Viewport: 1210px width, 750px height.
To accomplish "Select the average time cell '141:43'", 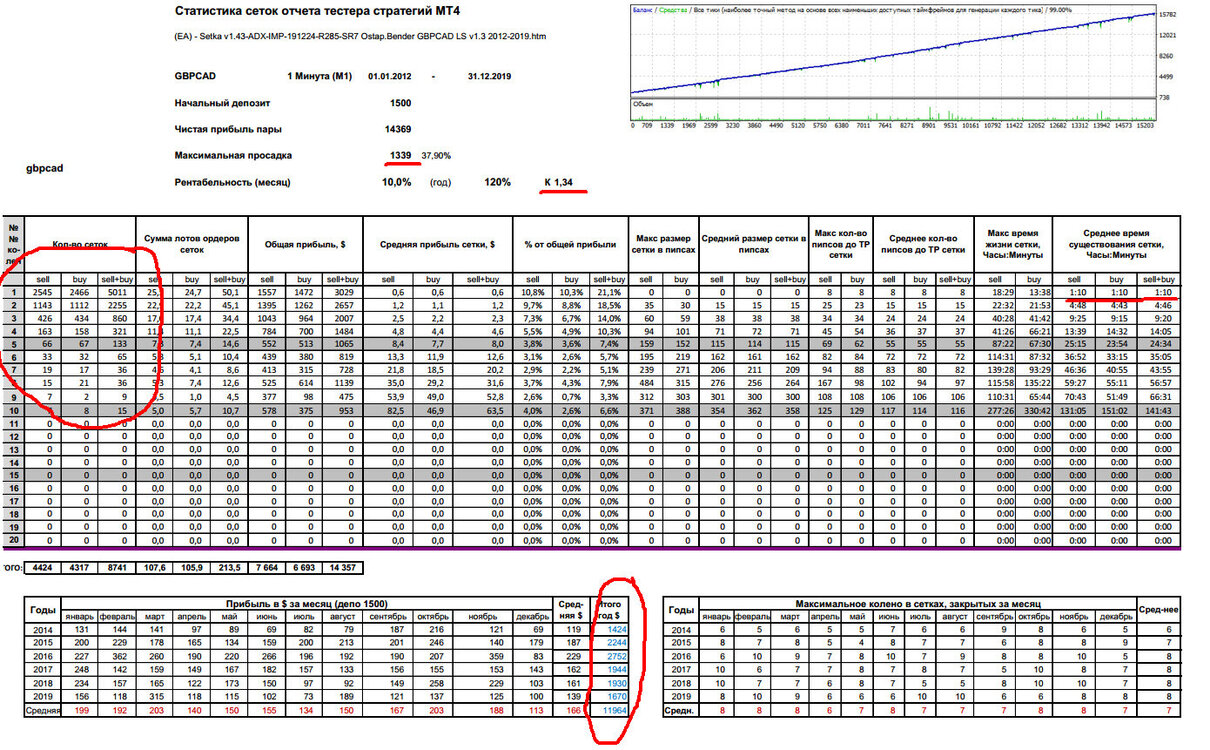I will coord(1159,410).
